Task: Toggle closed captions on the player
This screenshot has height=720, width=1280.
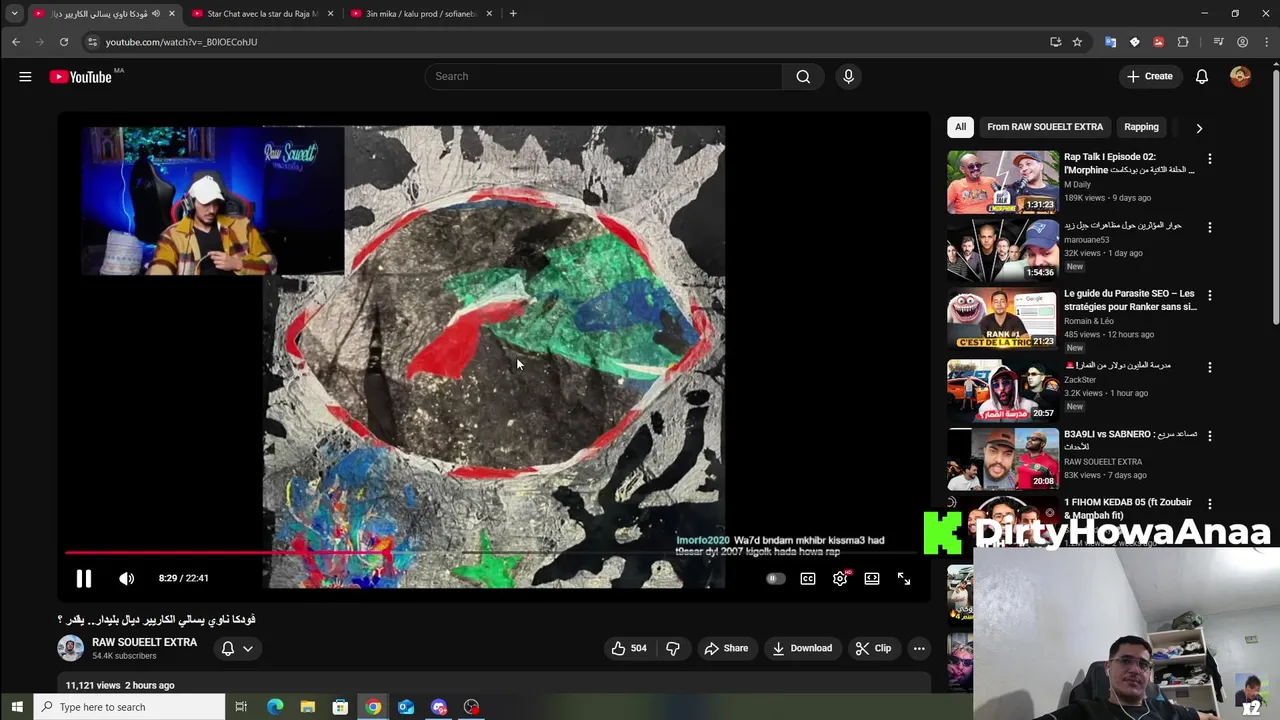Action: (808, 578)
